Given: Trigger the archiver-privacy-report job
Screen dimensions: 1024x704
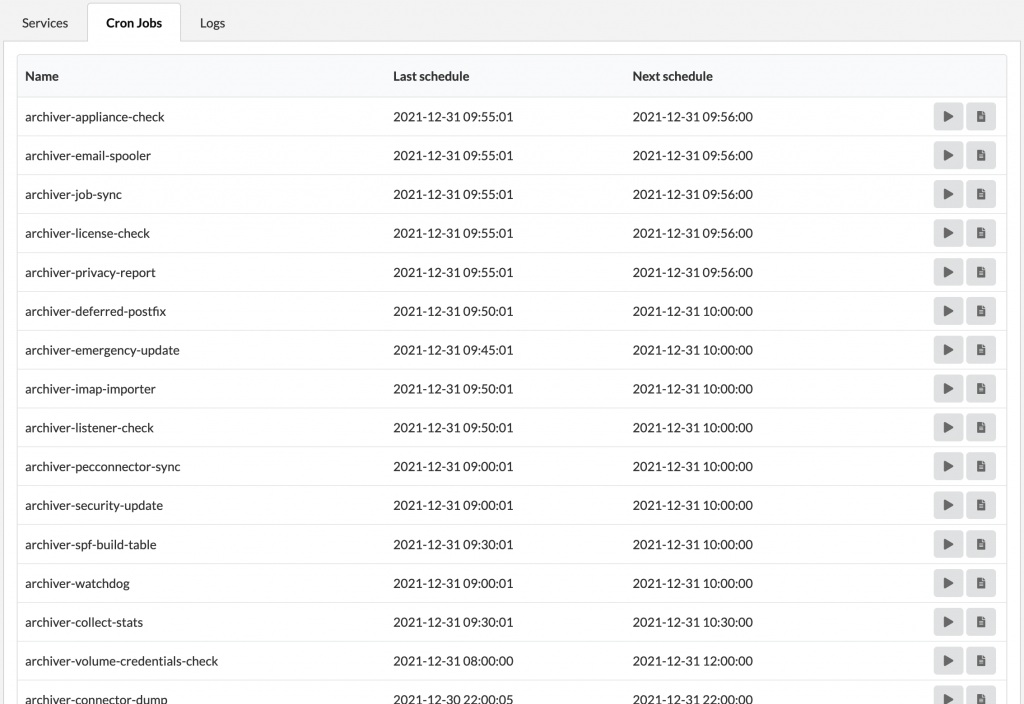Looking at the screenshot, I should (x=948, y=272).
